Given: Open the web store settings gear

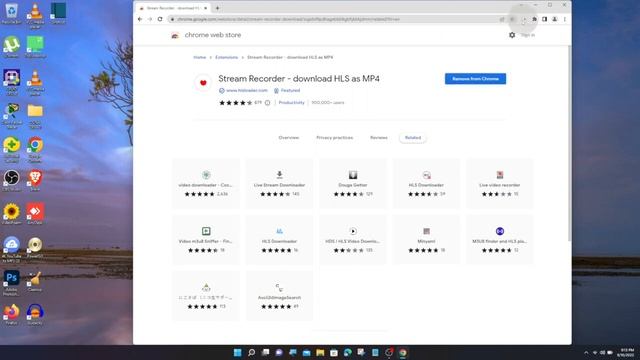Looking at the screenshot, I should click(x=512, y=35).
